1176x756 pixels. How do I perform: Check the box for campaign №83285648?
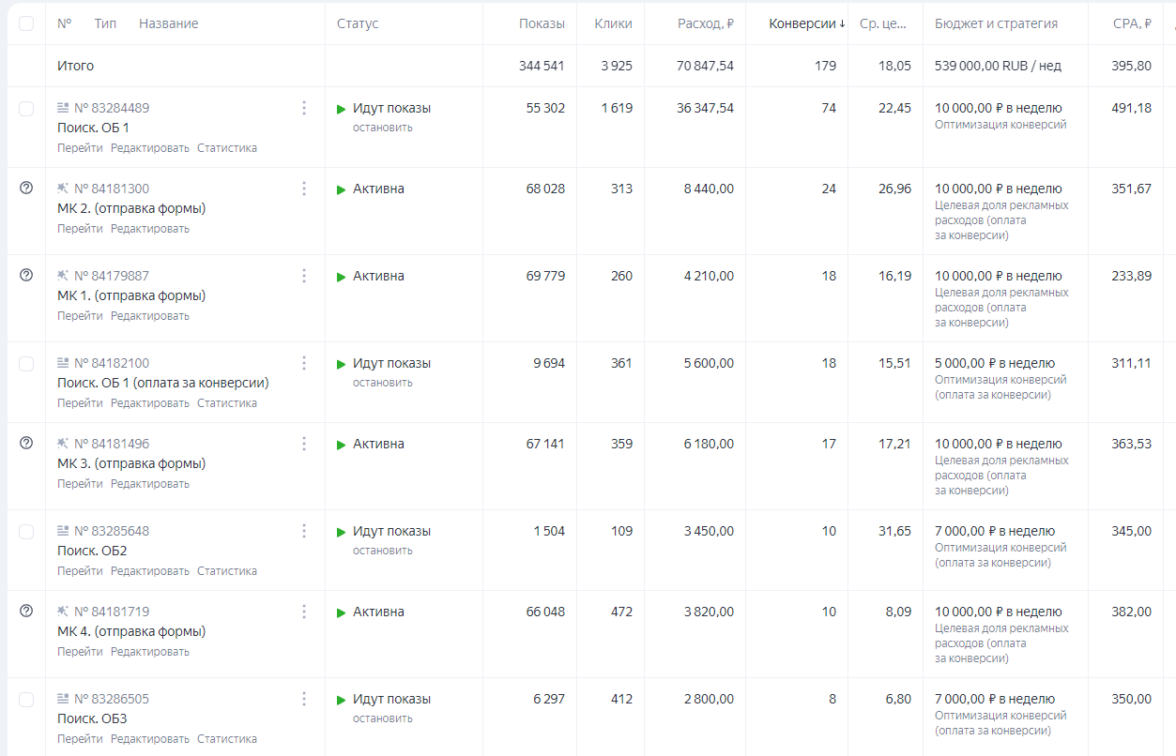[x=26, y=531]
